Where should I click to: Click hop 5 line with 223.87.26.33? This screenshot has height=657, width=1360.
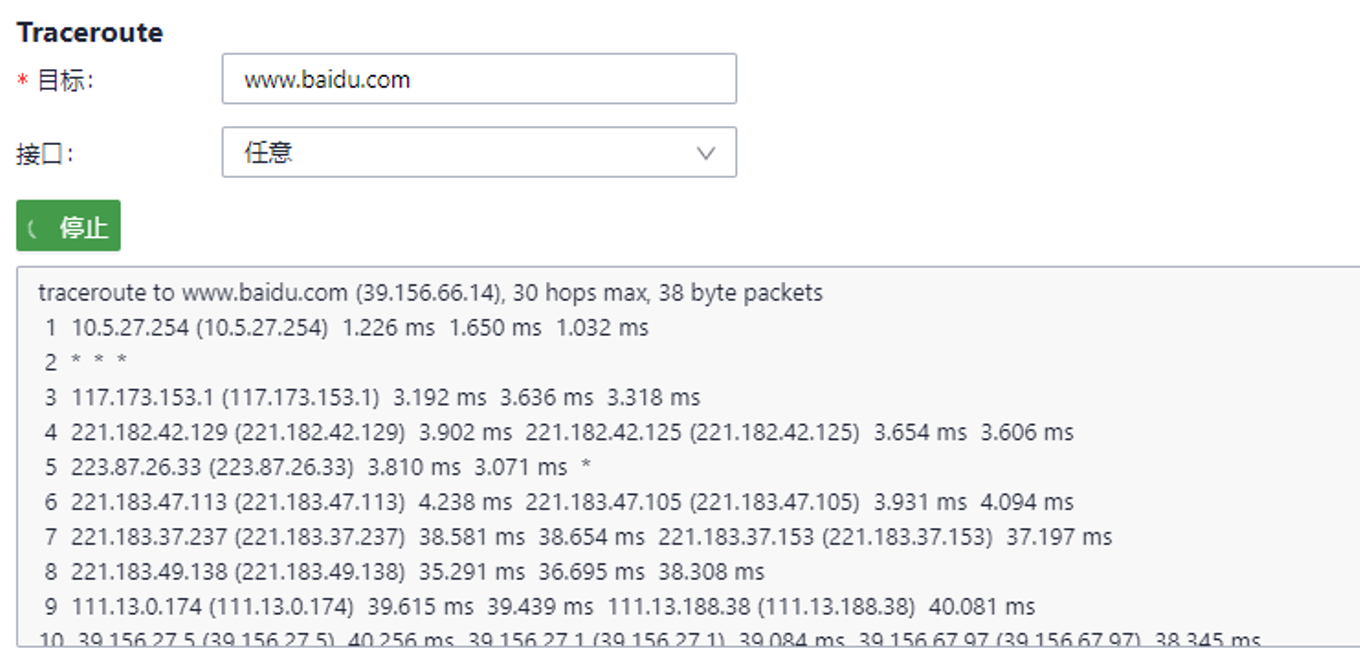[319, 467]
